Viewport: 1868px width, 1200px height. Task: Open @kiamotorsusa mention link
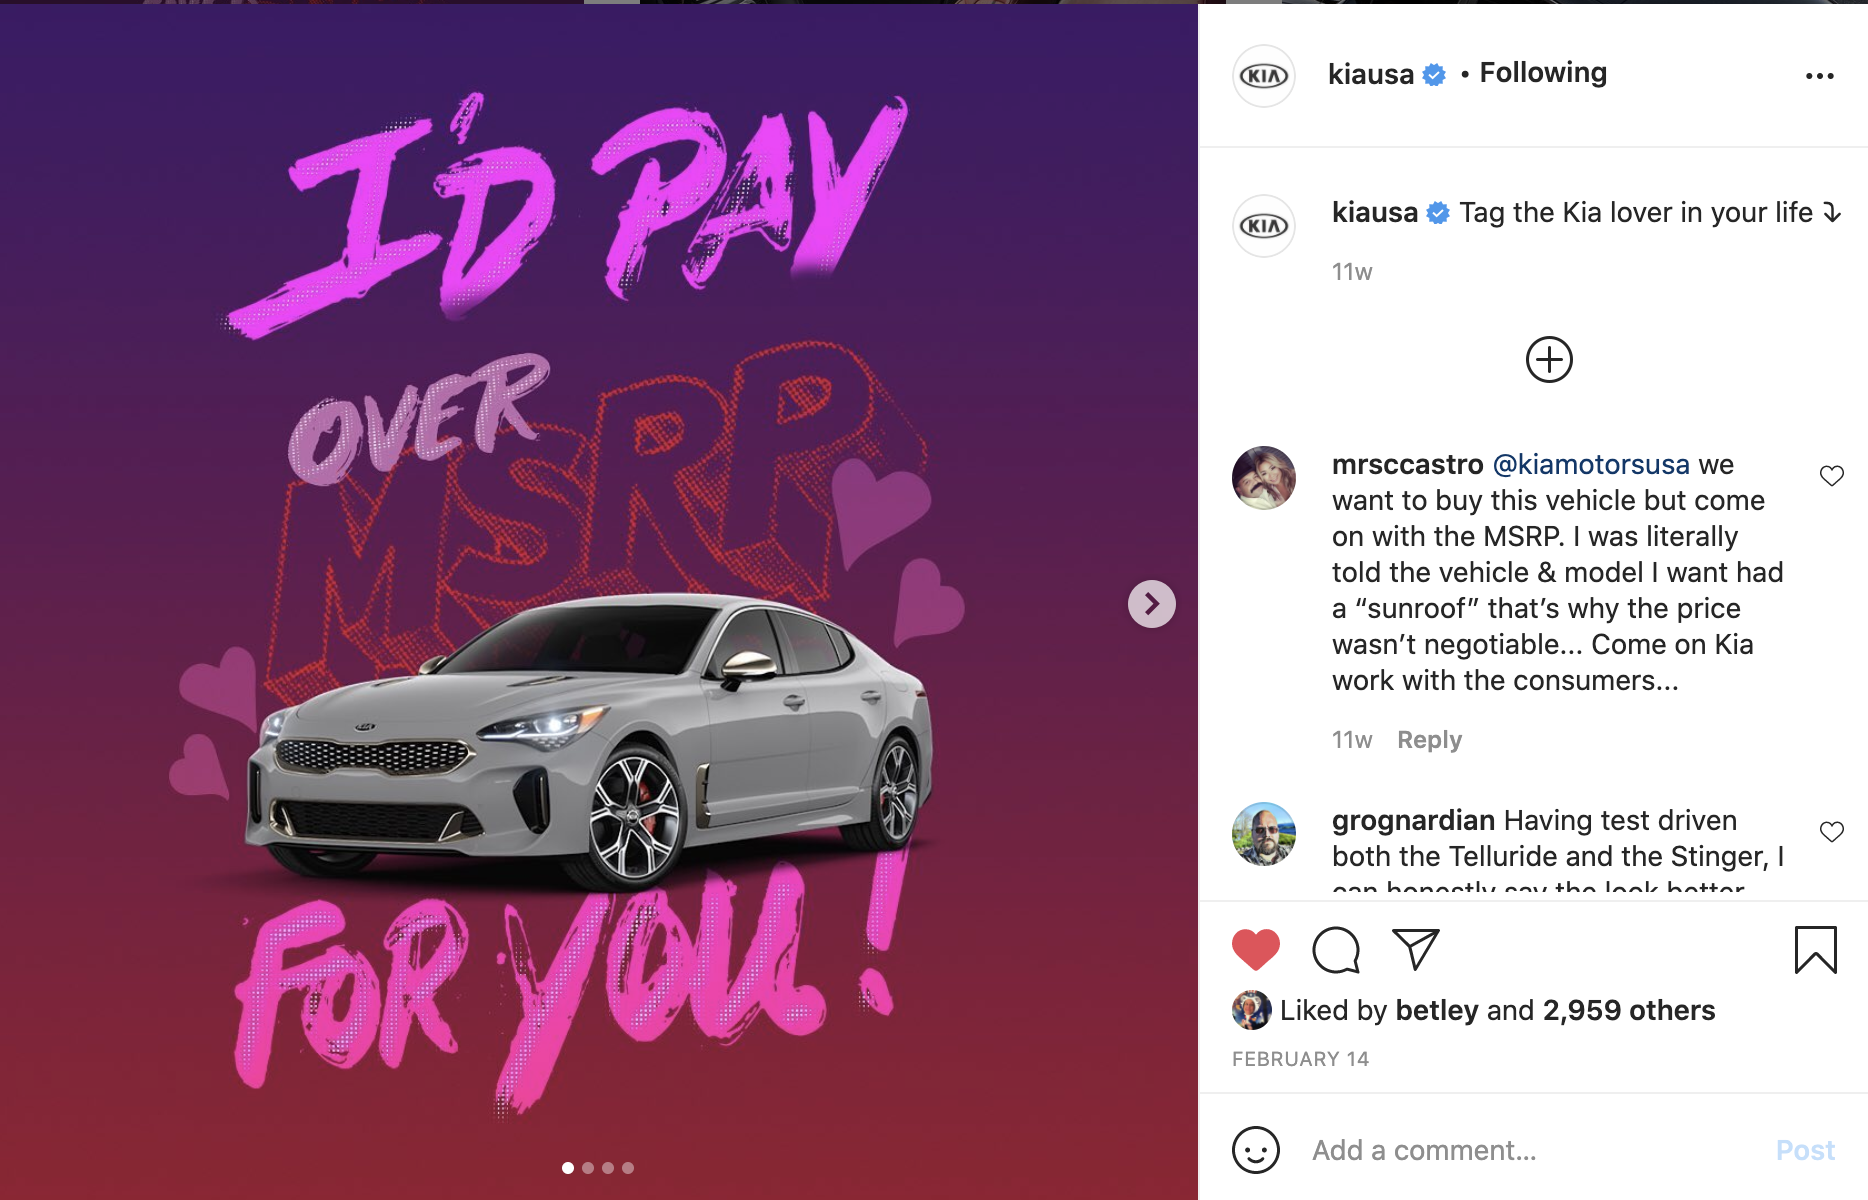pyautogui.click(x=1591, y=464)
